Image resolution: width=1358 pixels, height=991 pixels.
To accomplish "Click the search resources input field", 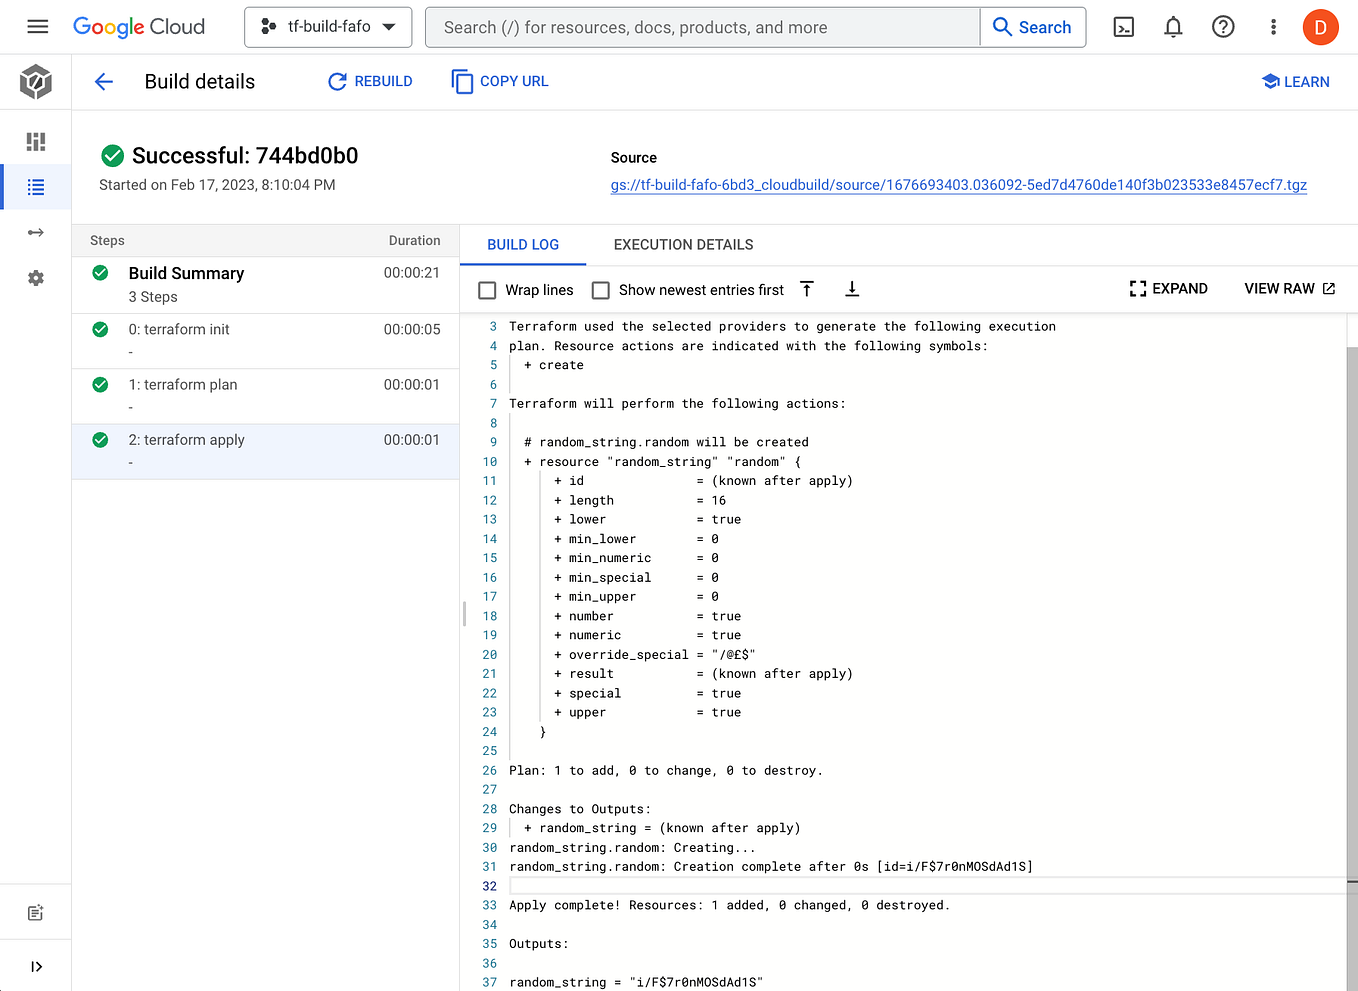I will 700,27.
